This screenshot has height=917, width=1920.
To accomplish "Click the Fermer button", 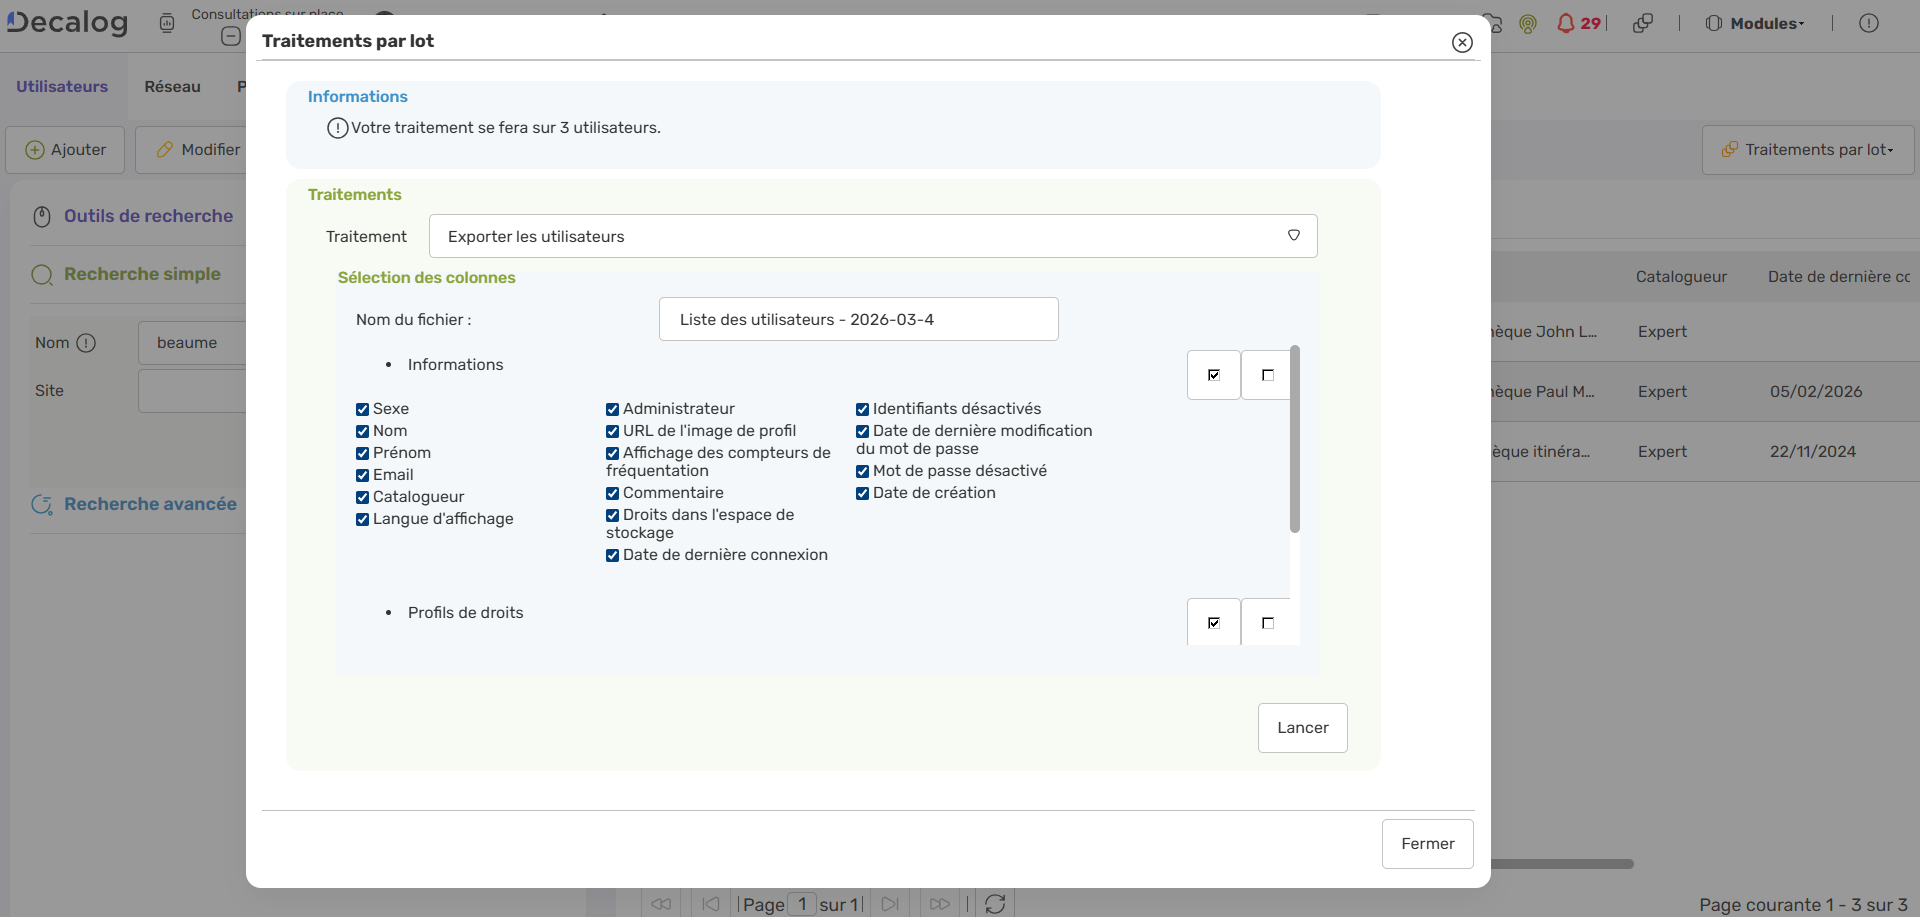I will tap(1427, 844).
